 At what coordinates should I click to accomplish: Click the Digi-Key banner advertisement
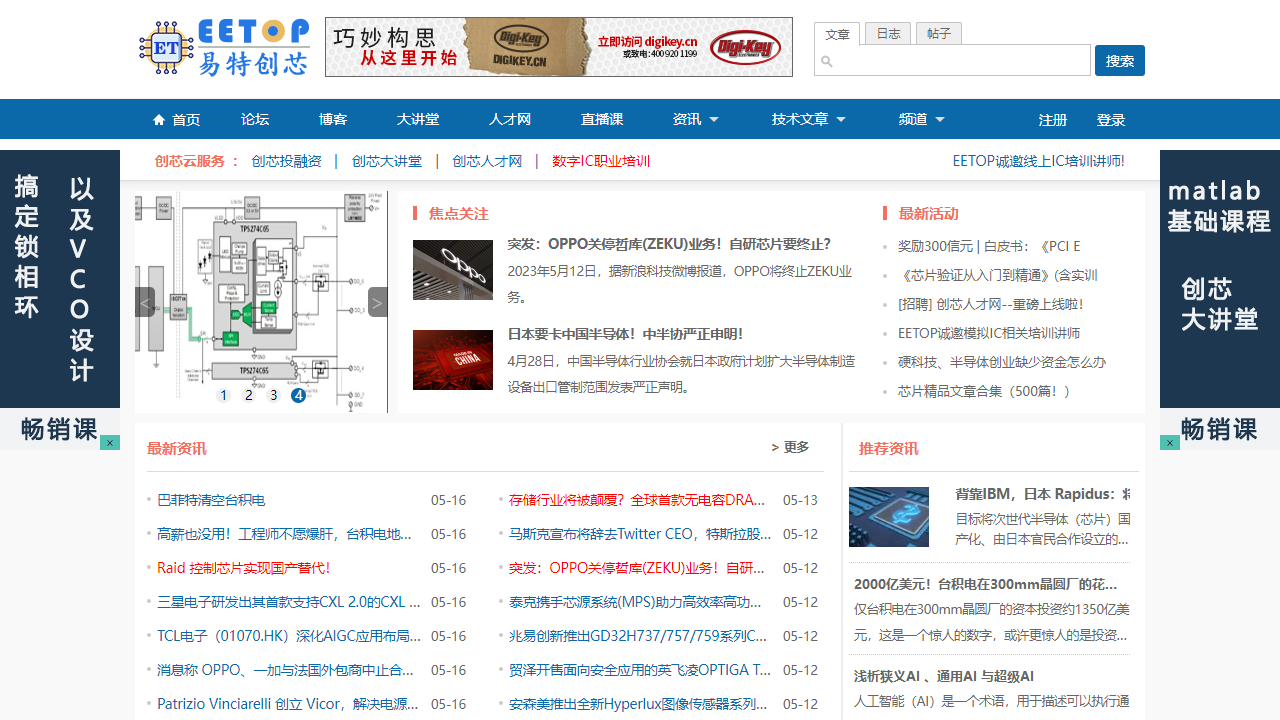point(559,47)
